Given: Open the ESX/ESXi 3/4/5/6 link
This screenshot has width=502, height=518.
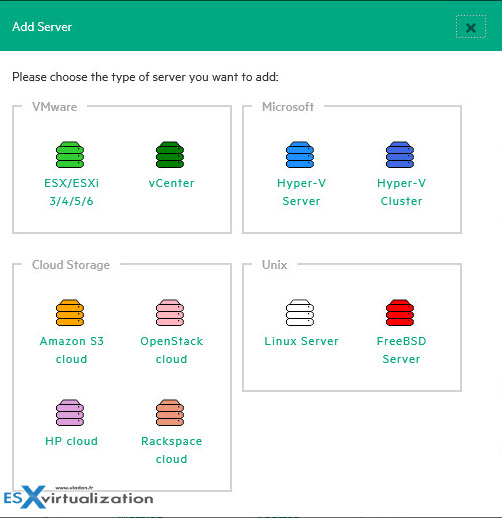Looking at the screenshot, I should (71, 192).
